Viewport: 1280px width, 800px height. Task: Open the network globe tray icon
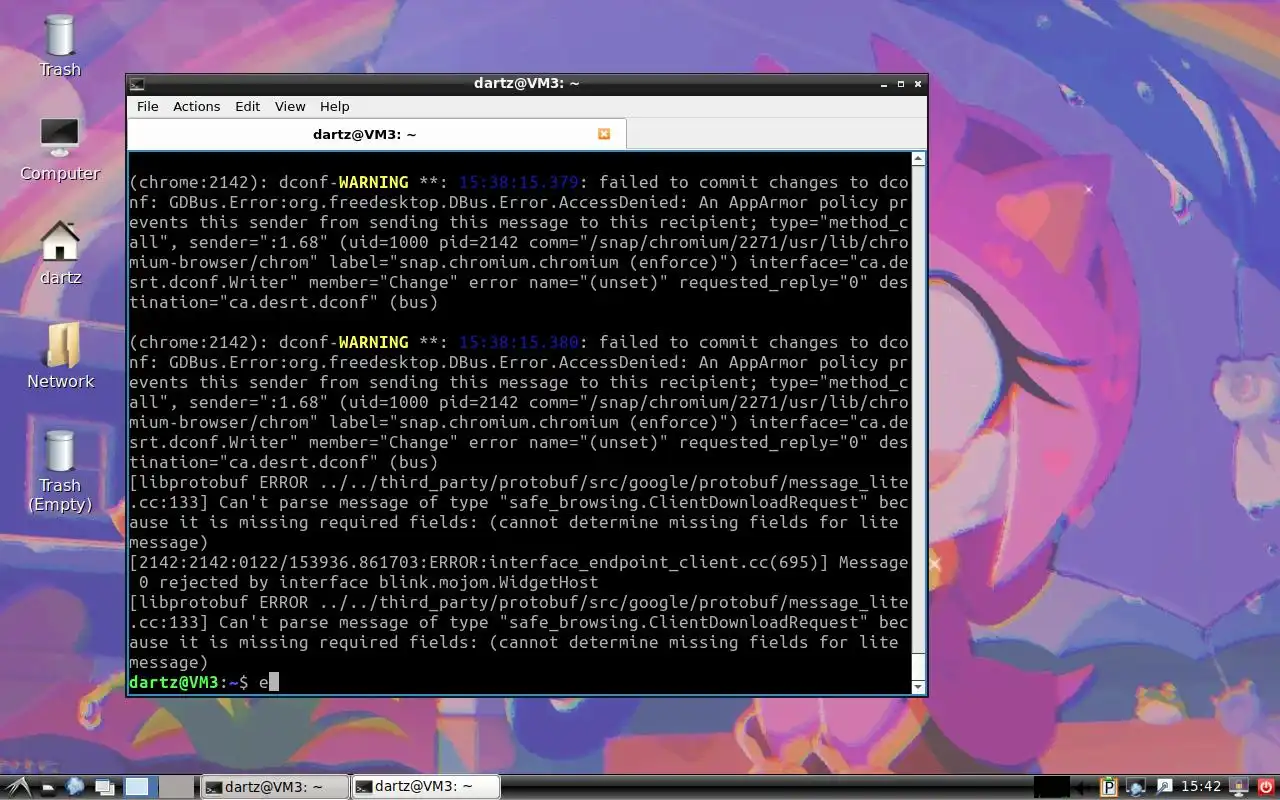[1136, 787]
